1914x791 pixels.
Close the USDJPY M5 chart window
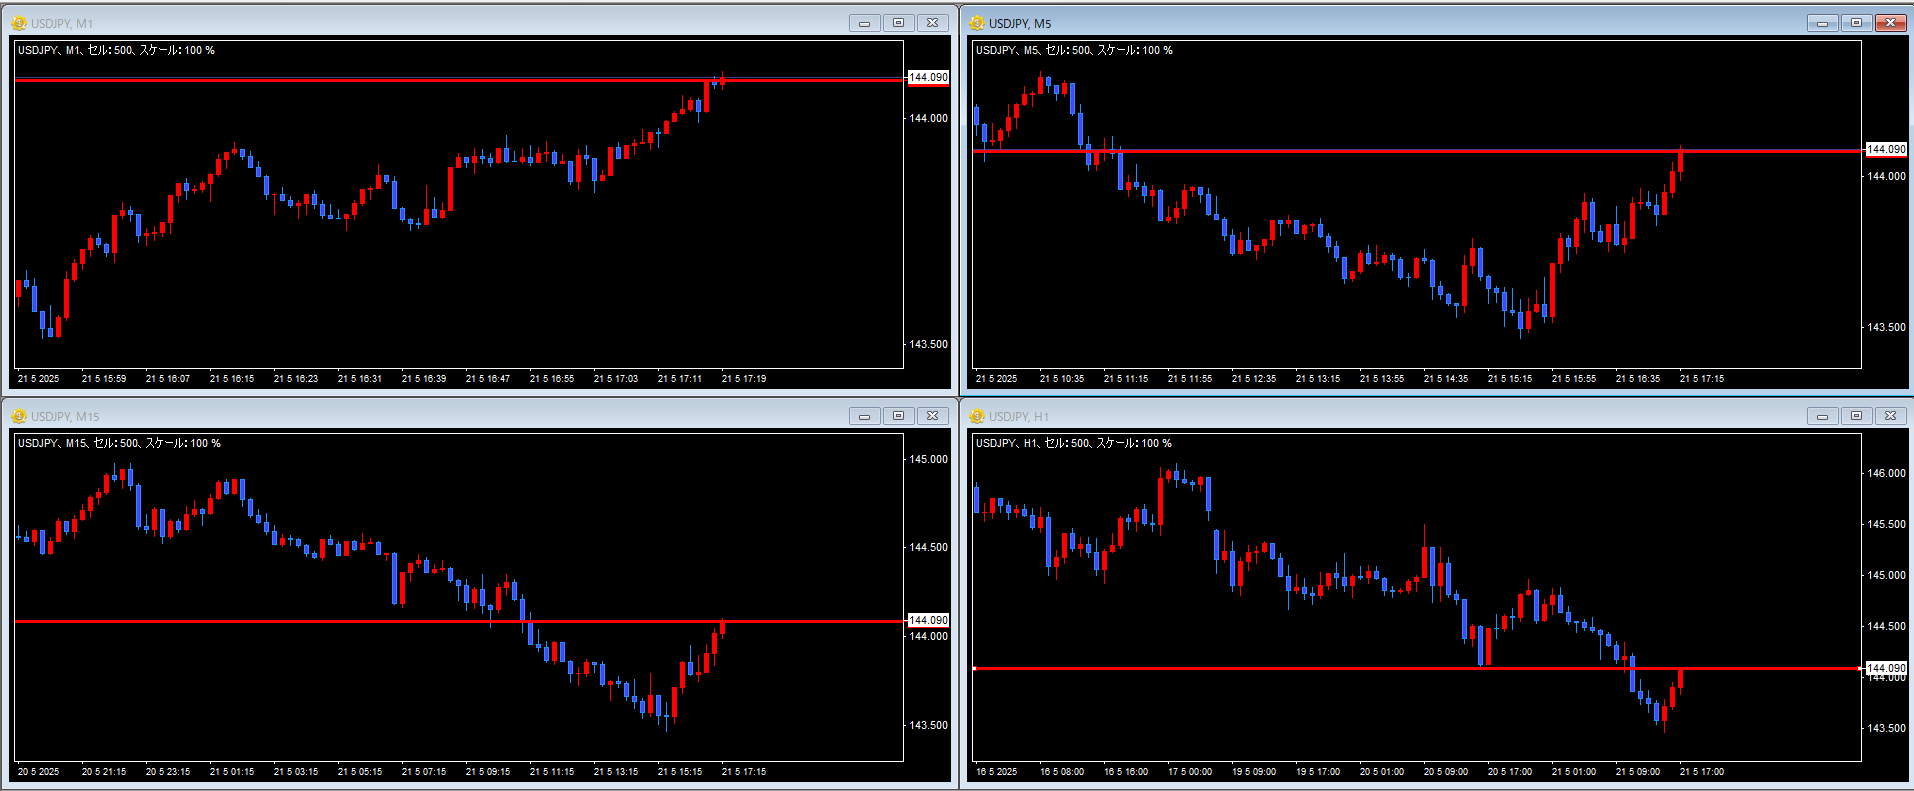(1890, 23)
